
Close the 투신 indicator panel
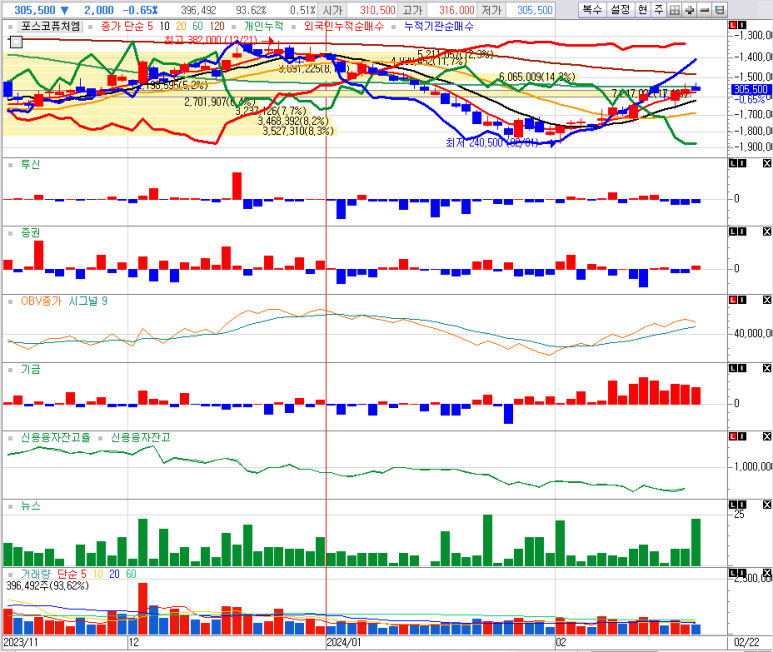(x=767, y=163)
